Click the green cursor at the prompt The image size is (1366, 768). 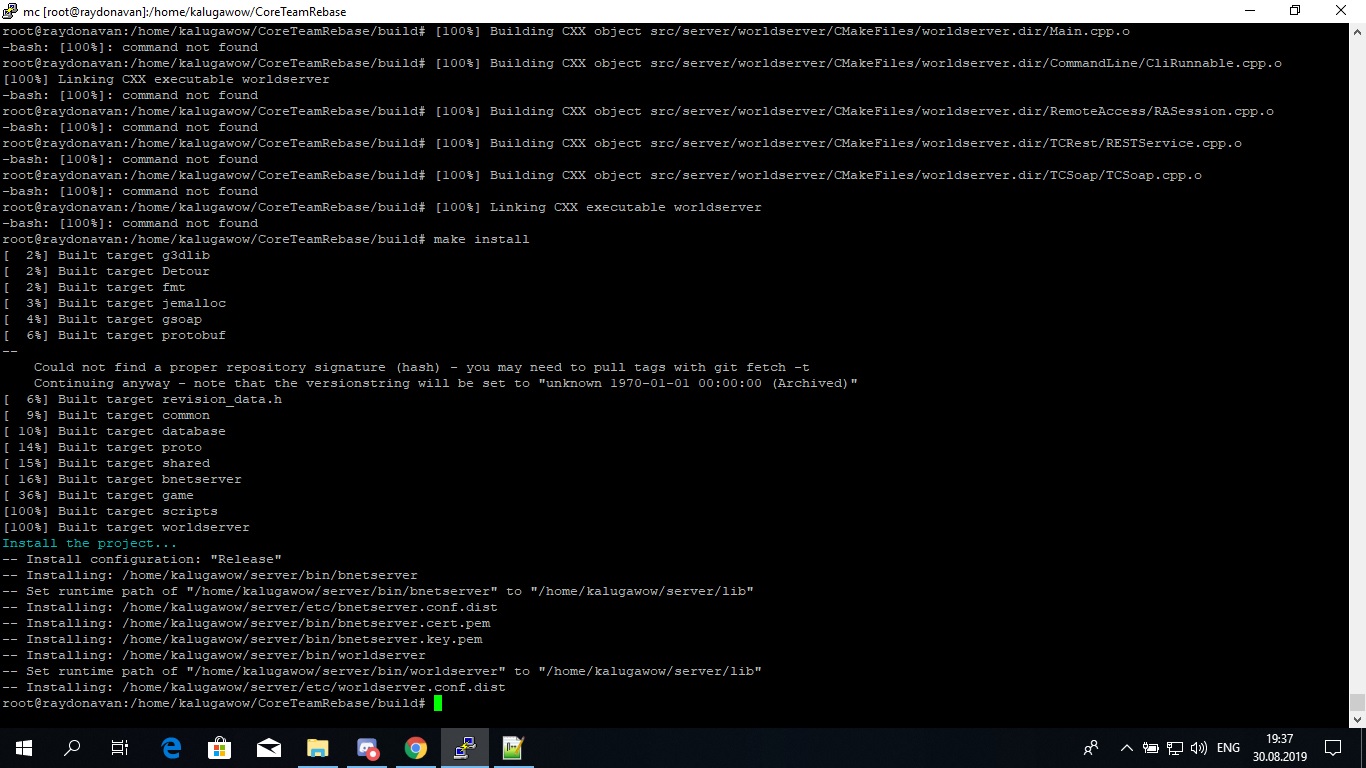pos(438,703)
